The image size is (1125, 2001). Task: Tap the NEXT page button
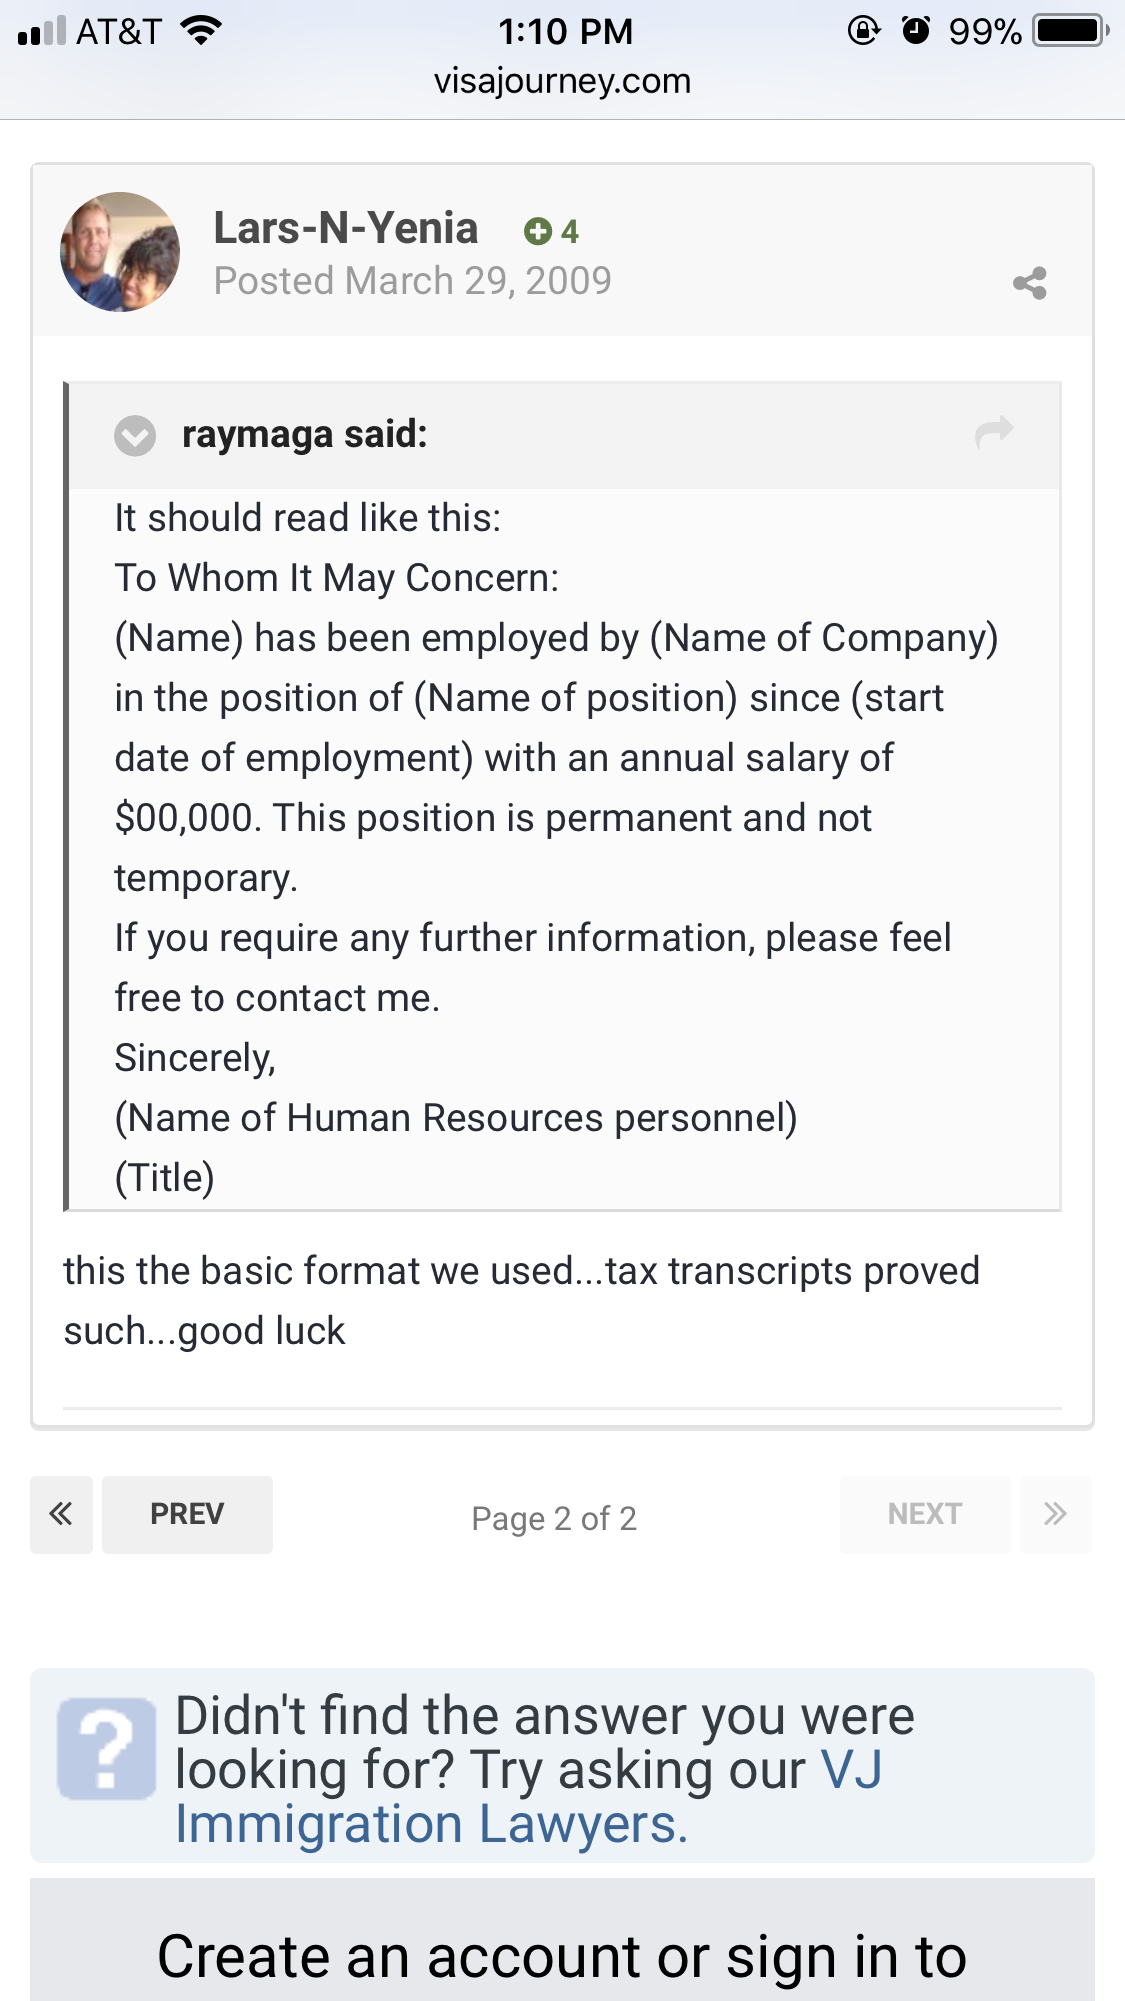pyautogui.click(x=925, y=1514)
